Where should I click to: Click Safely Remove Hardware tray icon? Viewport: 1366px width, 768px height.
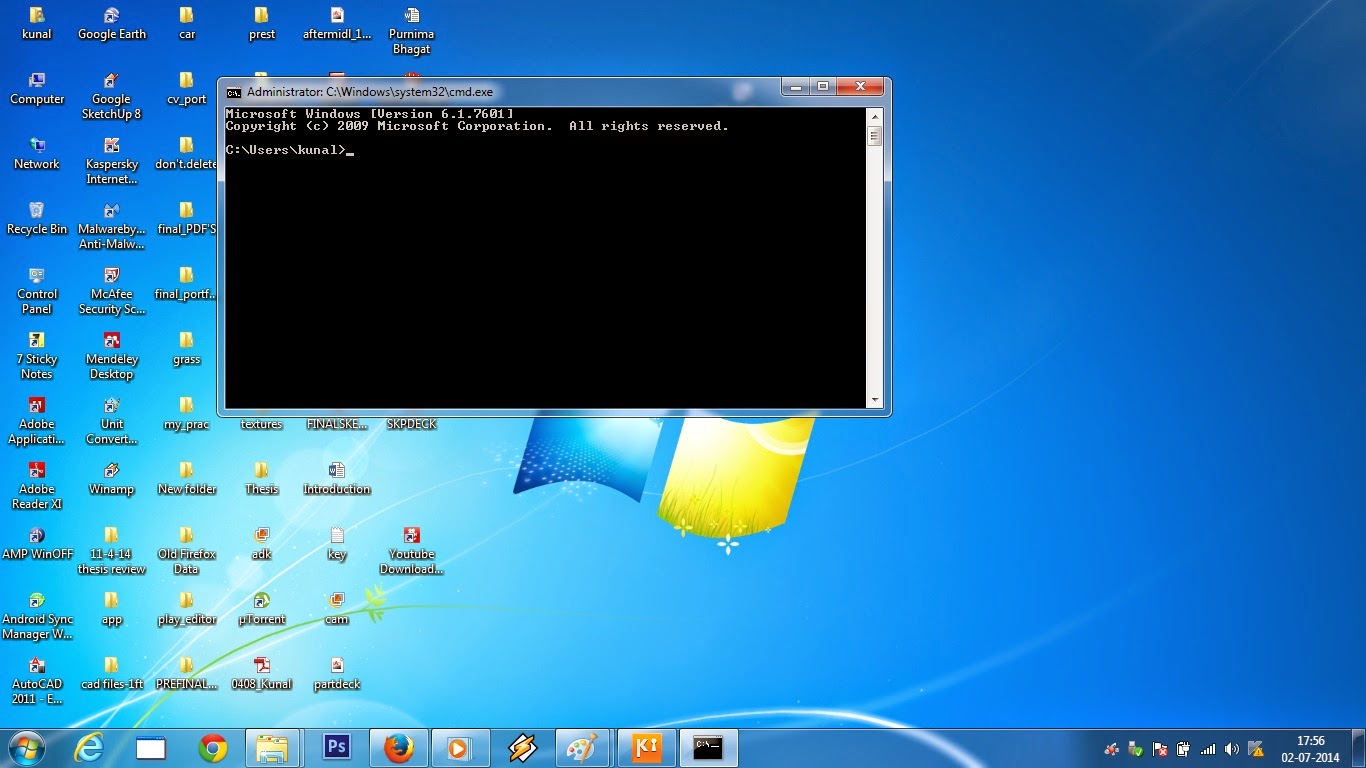tap(1135, 748)
